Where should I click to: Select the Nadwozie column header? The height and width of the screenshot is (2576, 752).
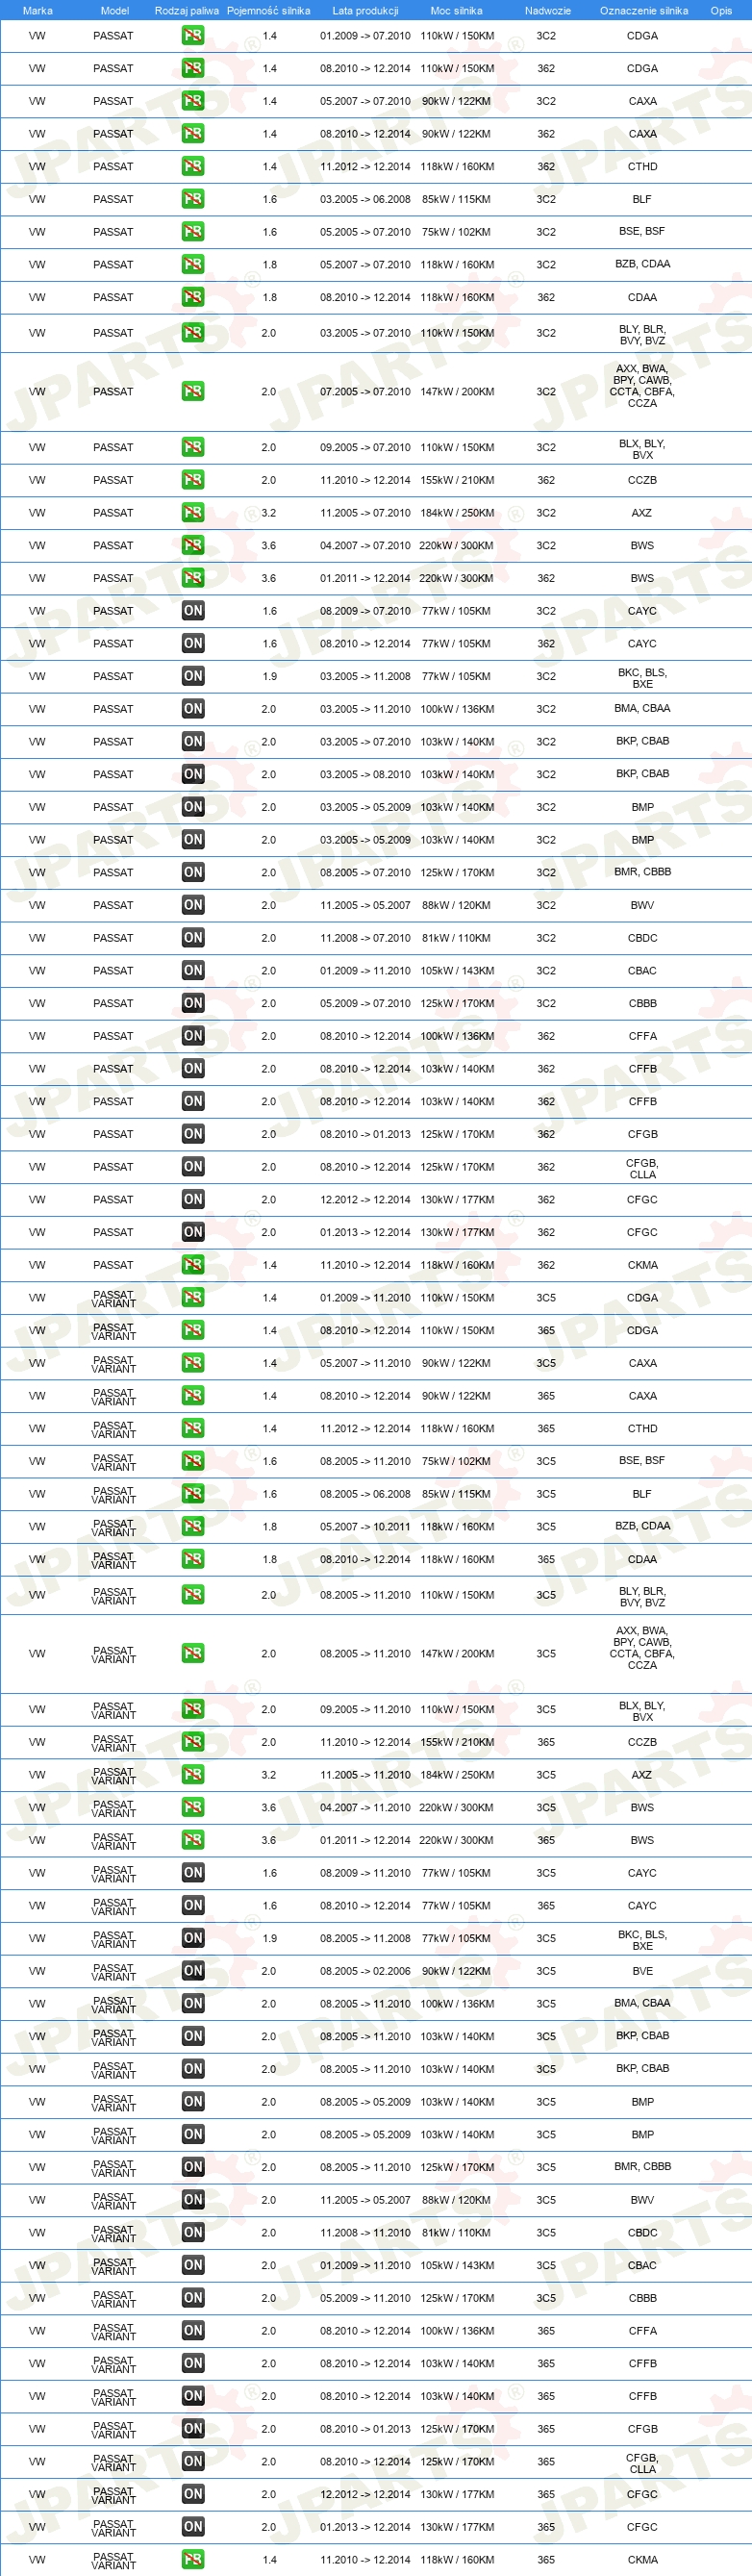pos(548,11)
